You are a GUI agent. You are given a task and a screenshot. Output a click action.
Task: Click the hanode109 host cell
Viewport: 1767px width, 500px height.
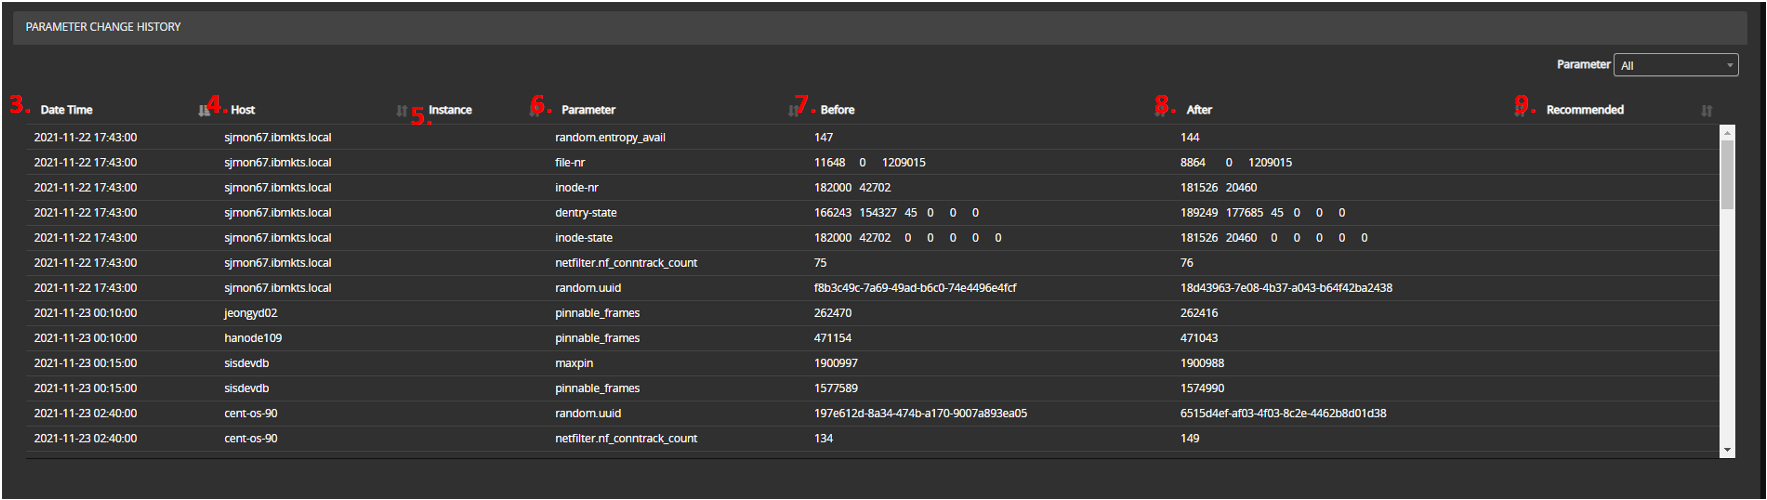point(253,338)
